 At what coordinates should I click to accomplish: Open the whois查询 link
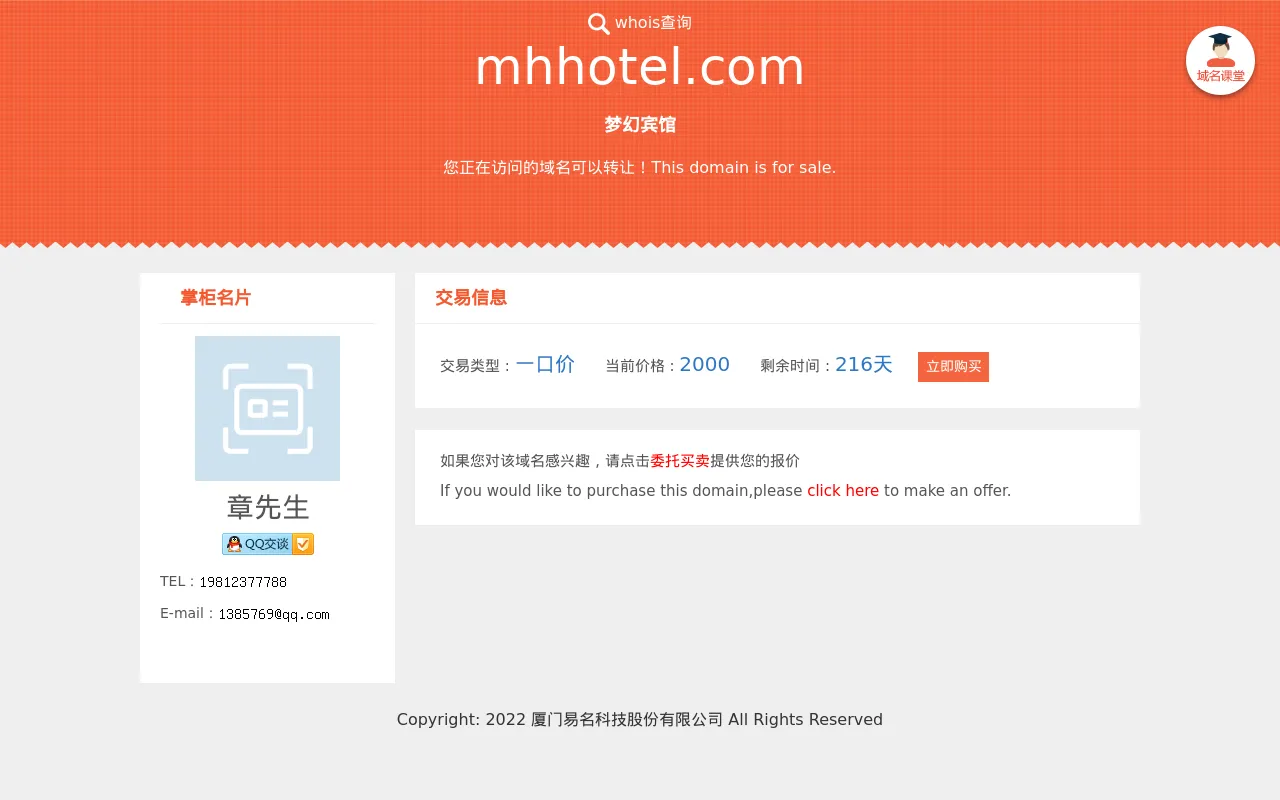[x=653, y=23]
